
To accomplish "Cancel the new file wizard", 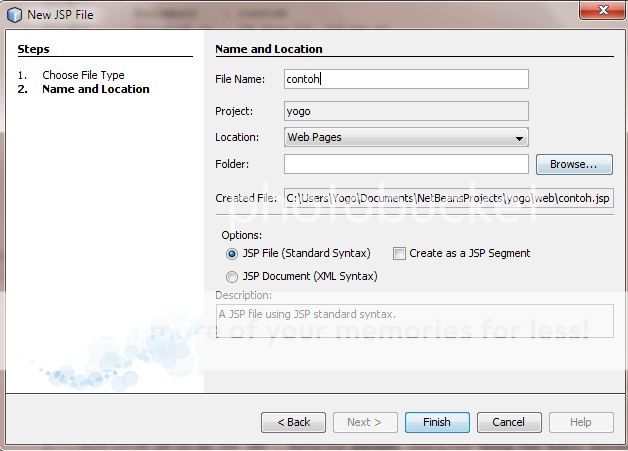I will pos(509,422).
